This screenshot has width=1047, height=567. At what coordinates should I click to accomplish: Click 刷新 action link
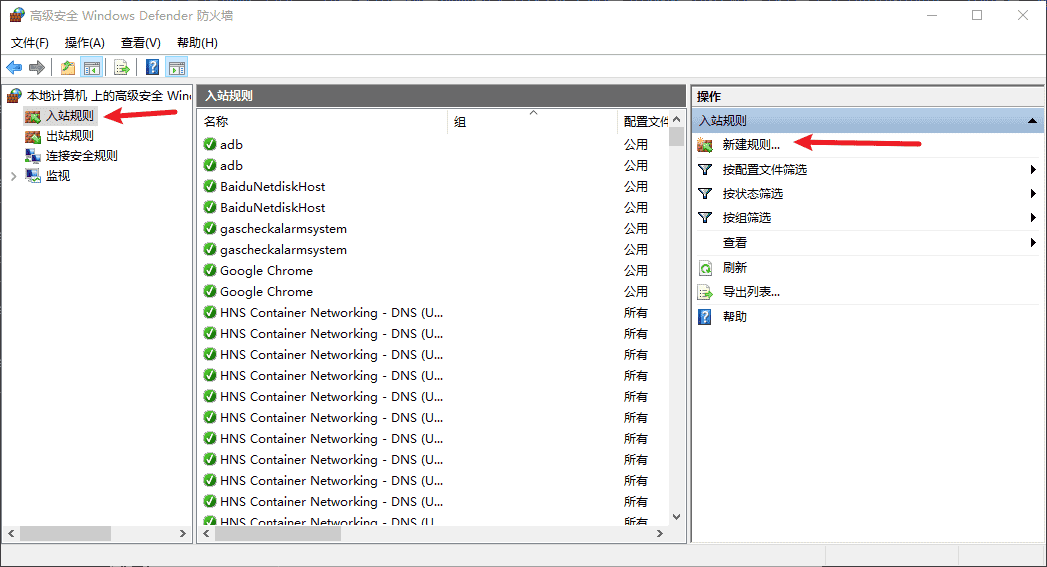735,268
